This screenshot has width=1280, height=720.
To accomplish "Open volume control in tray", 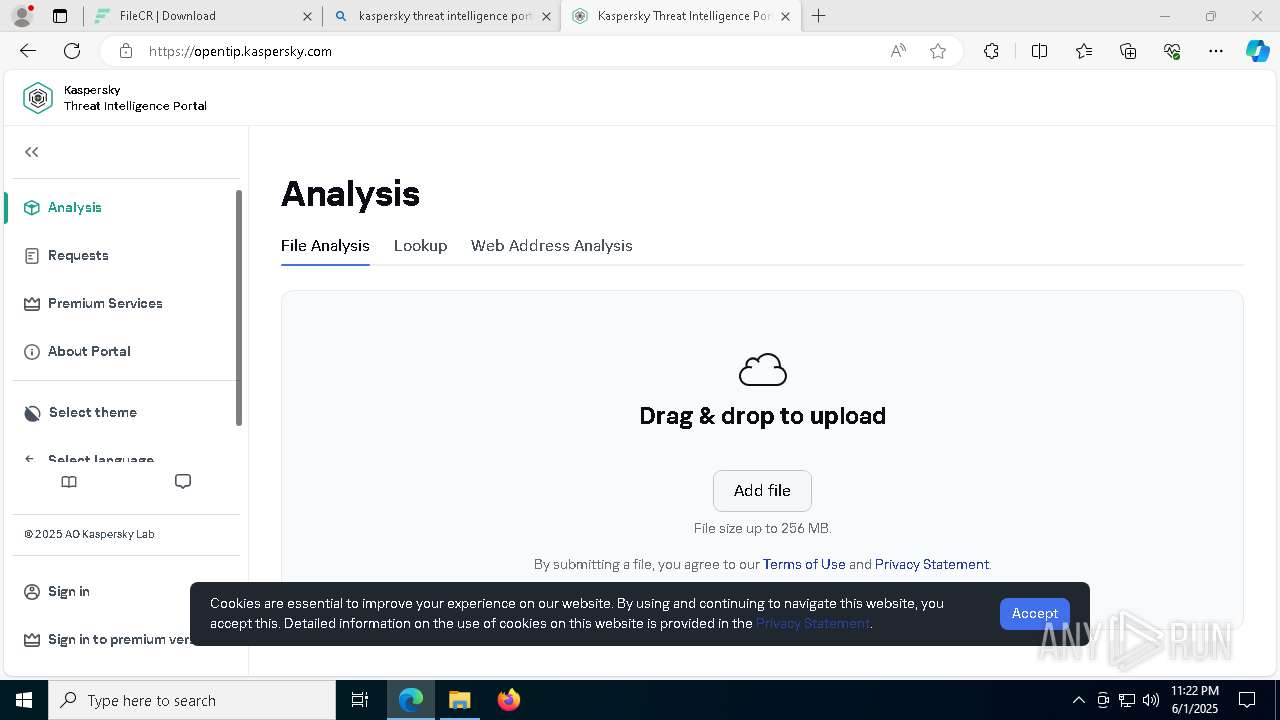I will pos(1151,700).
